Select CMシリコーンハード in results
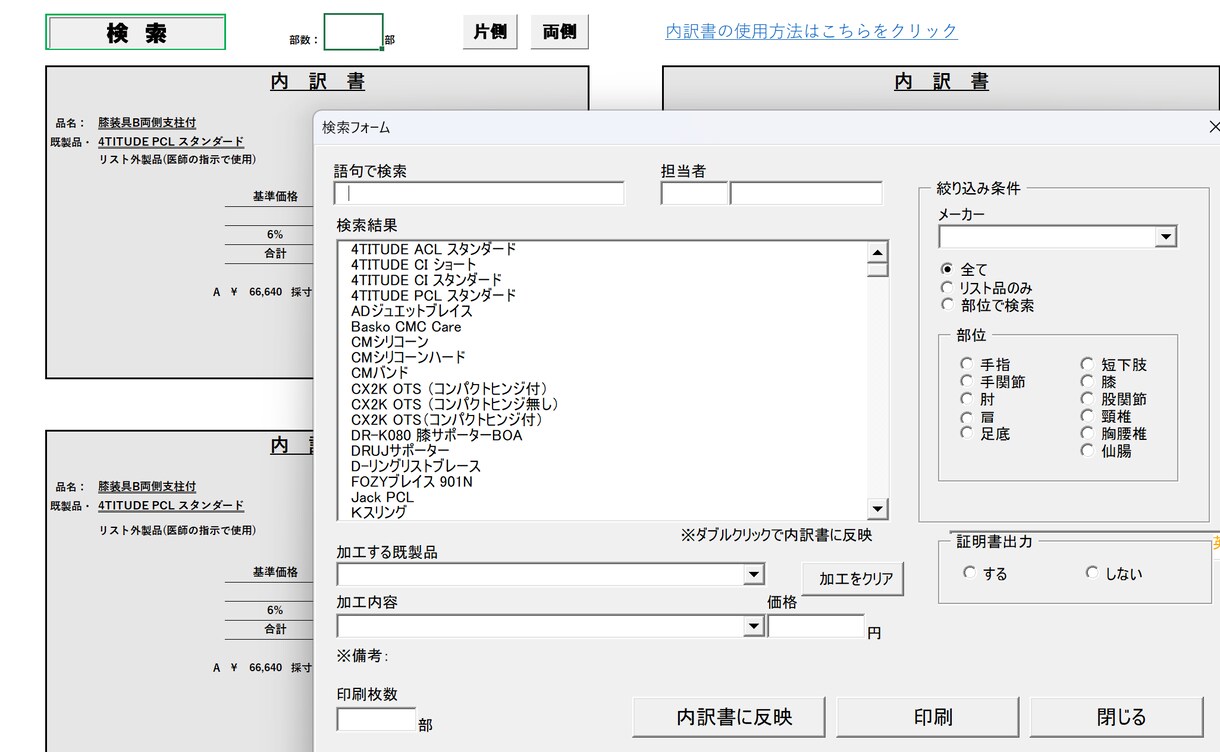 point(408,357)
